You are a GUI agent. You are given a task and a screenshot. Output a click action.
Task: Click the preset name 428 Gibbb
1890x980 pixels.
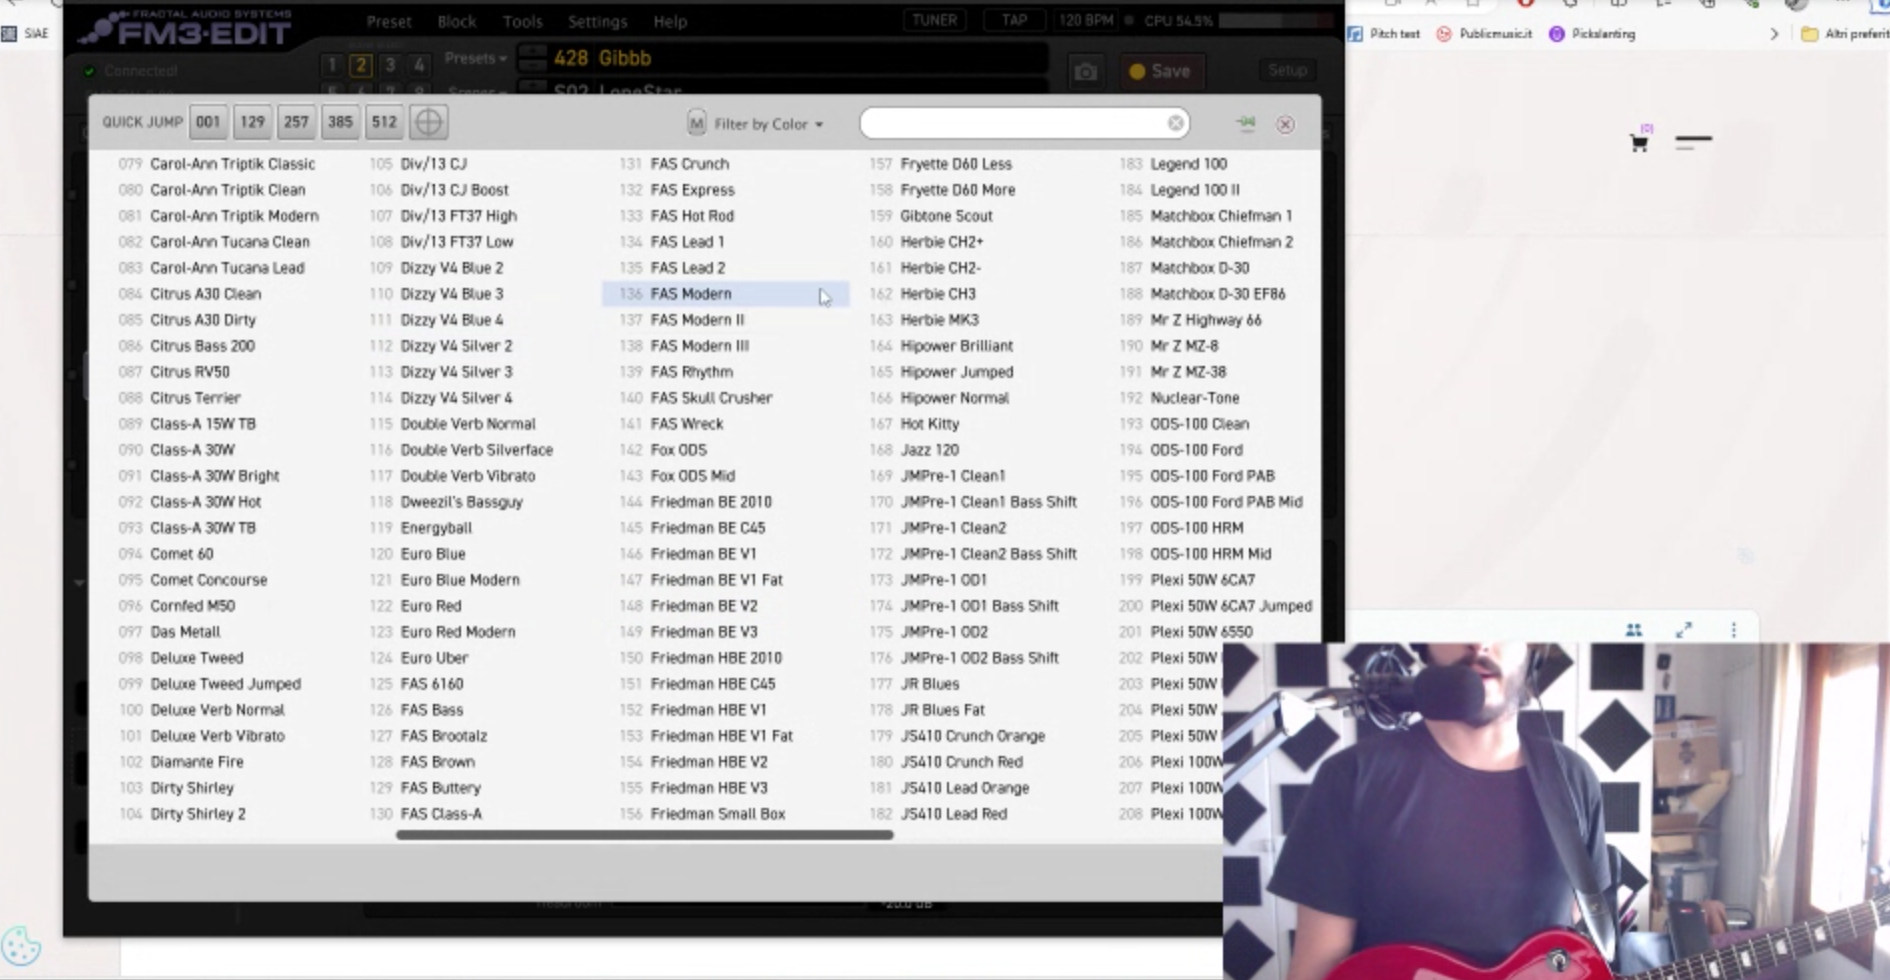pyautogui.click(x=602, y=58)
